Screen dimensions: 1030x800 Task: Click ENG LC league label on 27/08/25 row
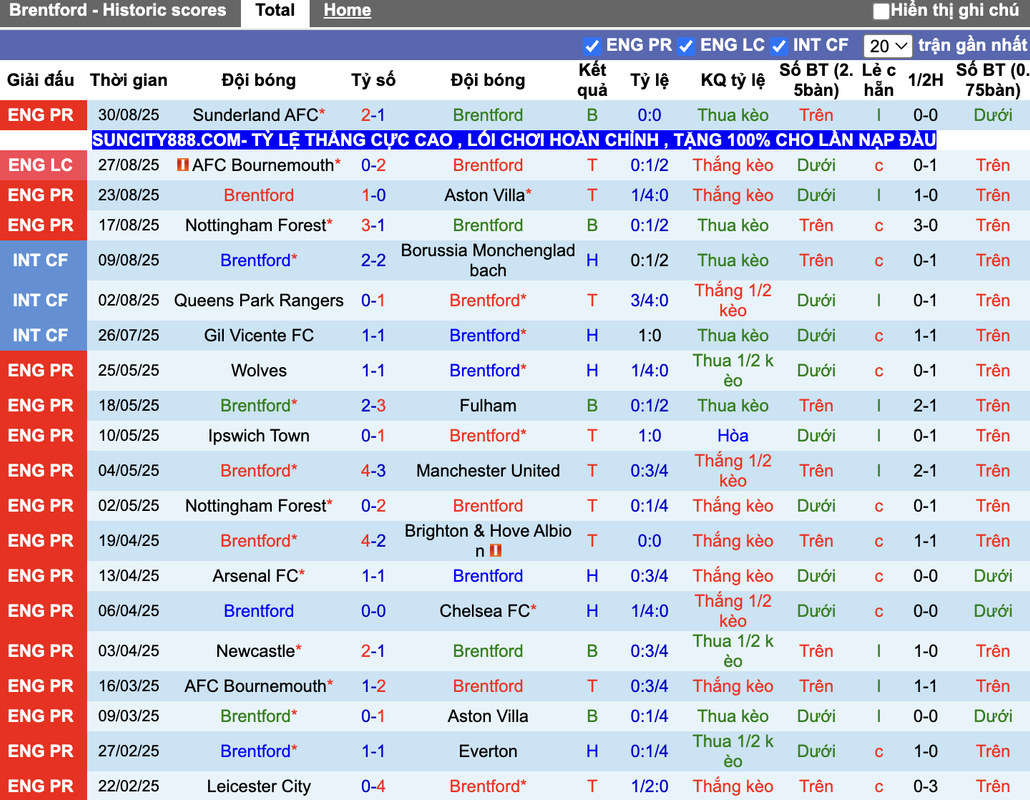(x=41, y=165)
